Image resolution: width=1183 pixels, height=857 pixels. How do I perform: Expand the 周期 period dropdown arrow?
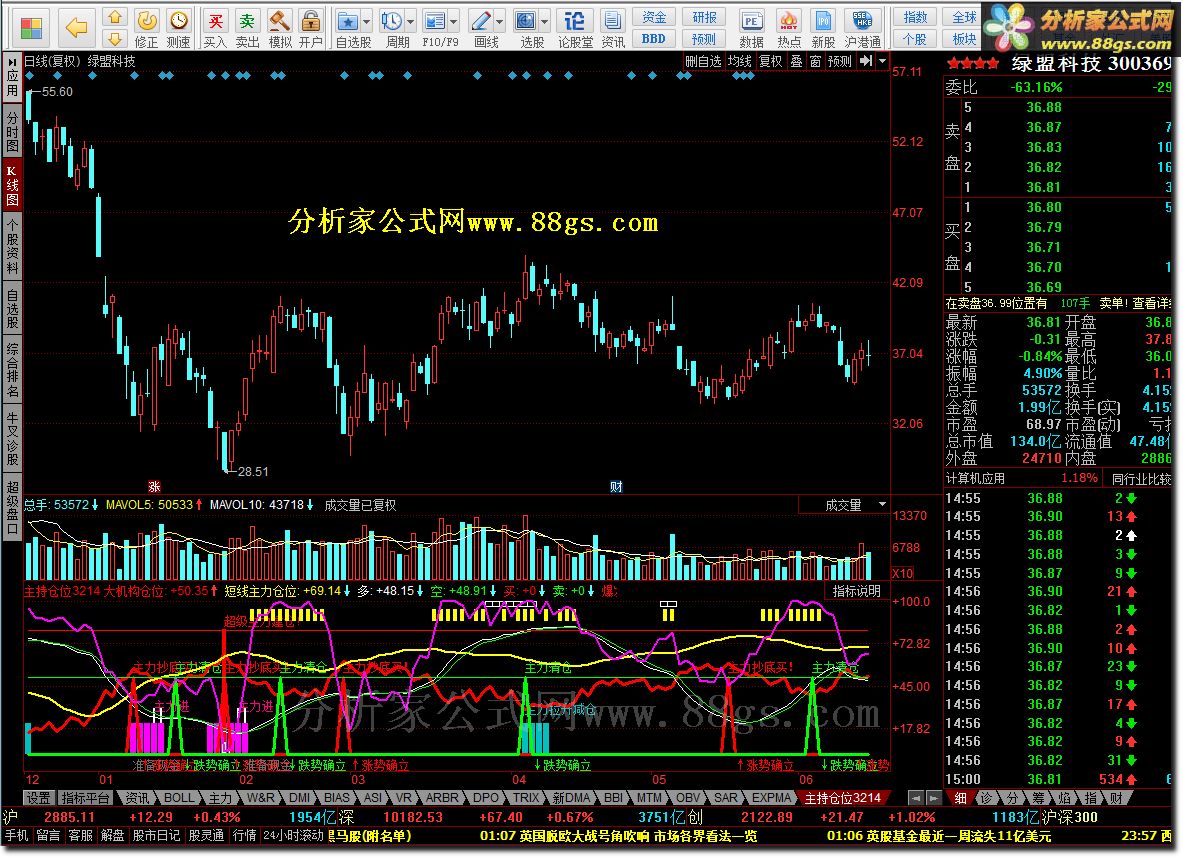[x=410, y=22]
